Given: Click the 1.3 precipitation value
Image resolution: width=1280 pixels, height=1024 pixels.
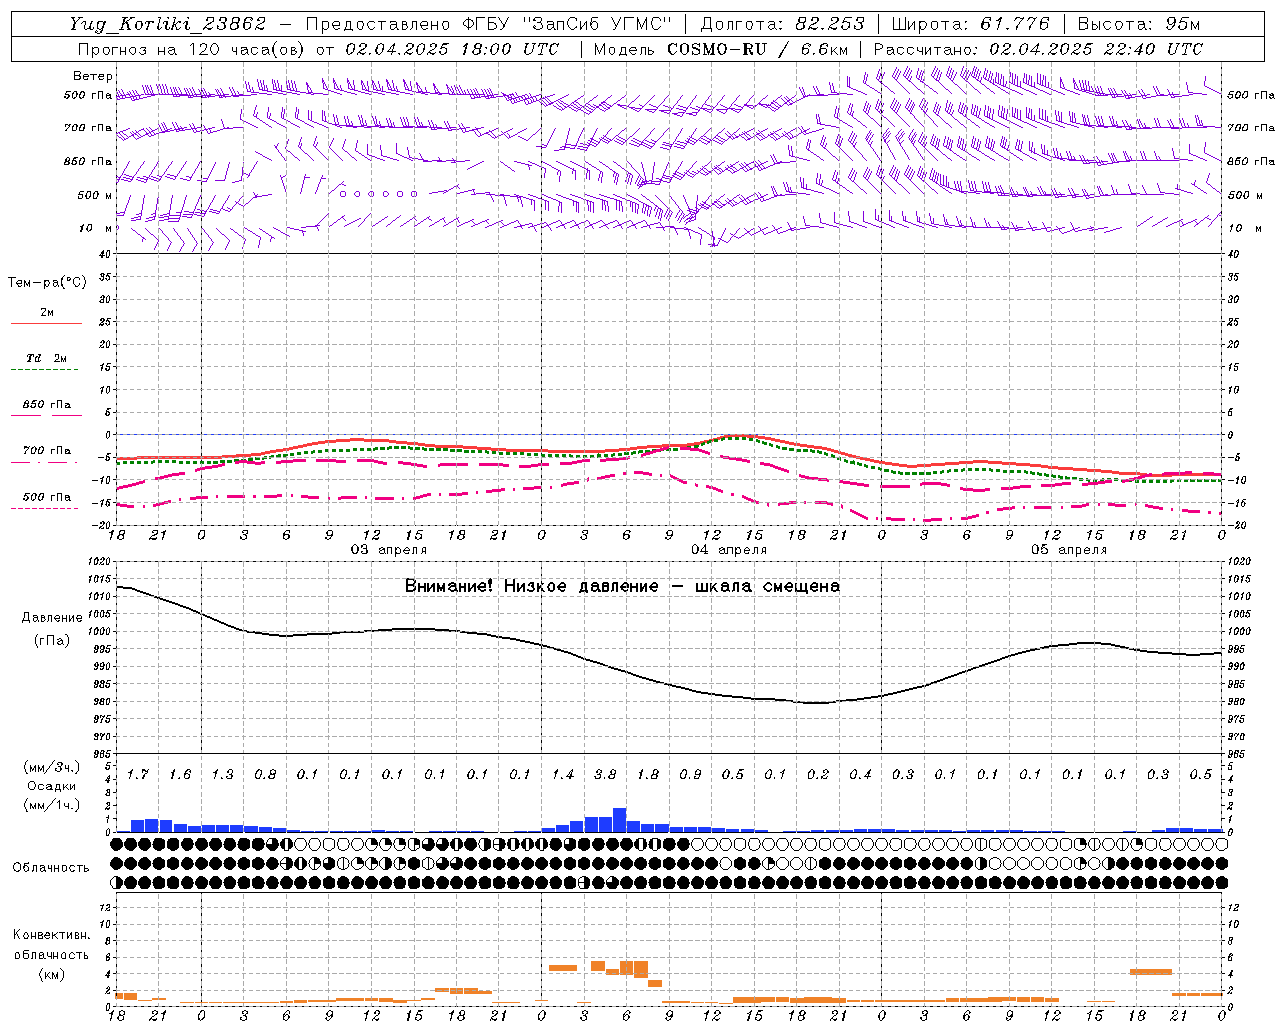Looking at the screenshot, I should coord(222,774).
